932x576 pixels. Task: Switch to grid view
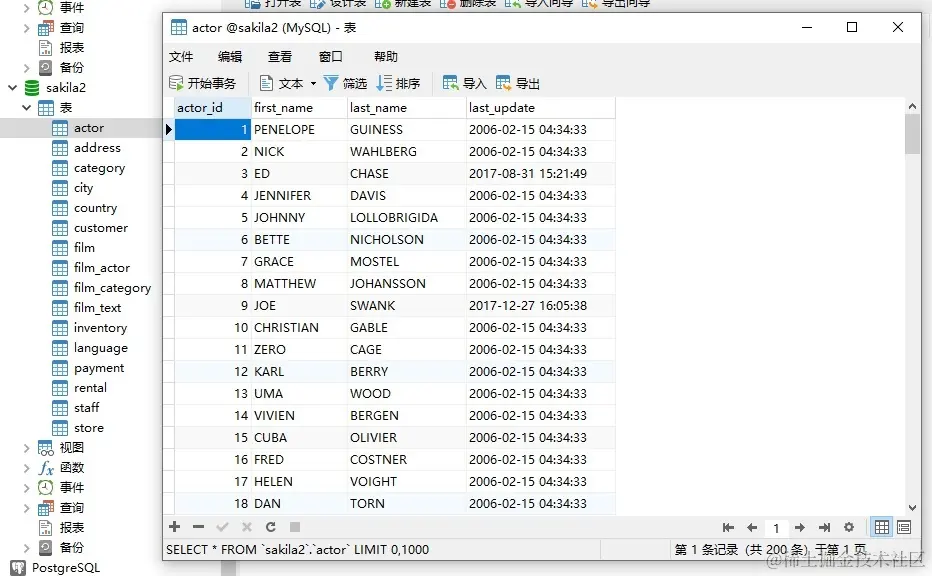[882, 527]
